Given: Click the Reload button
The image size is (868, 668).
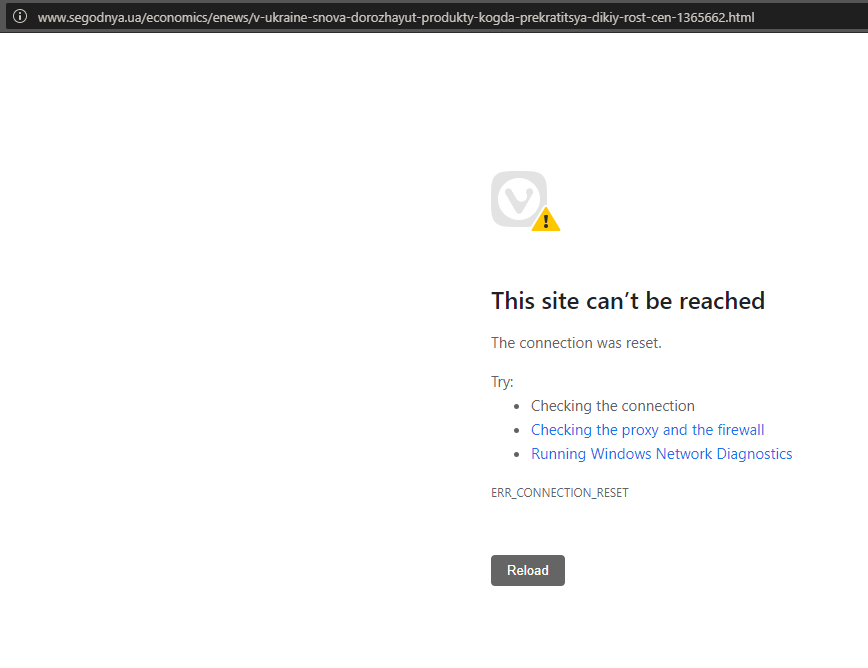Looking at the screenshot, I should click(x=528, y=570).
